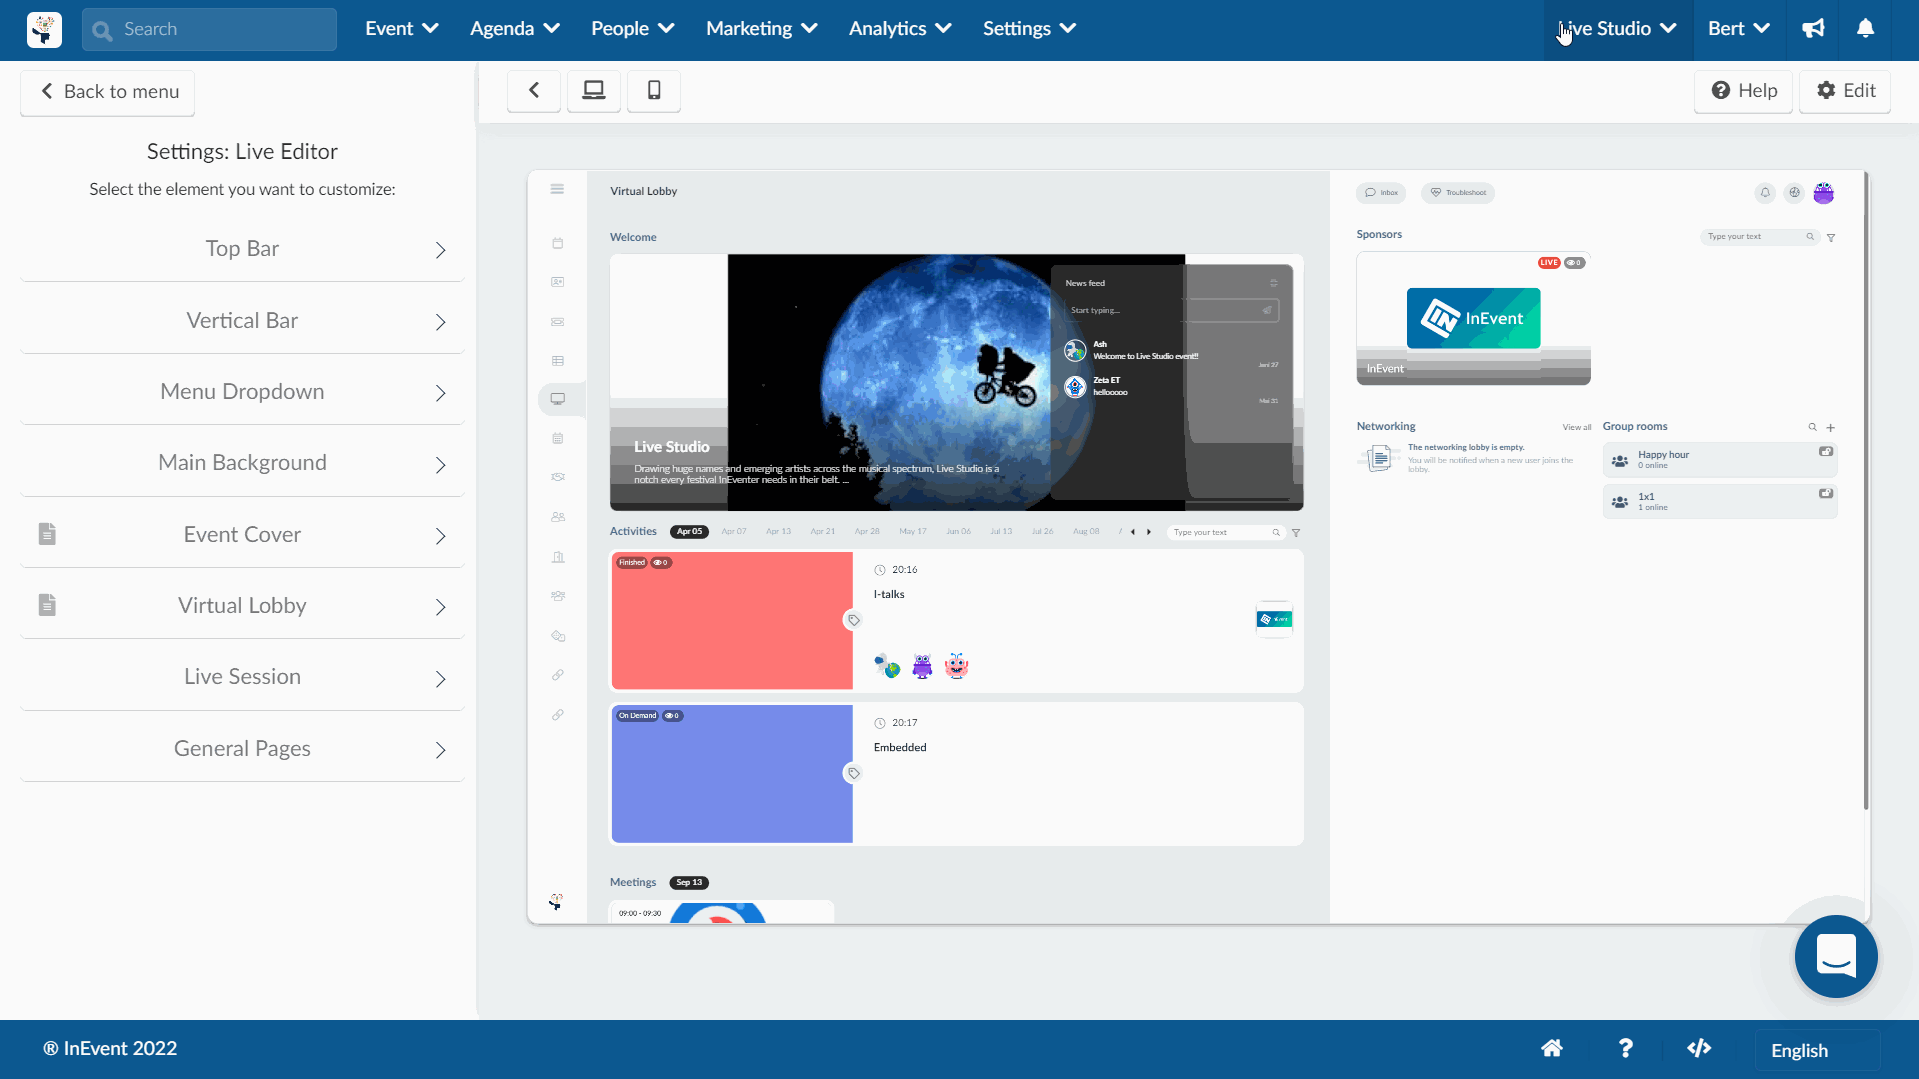1919x1079 pixels.
Task: Open the Marketing menu
Action: coord(761,29)
